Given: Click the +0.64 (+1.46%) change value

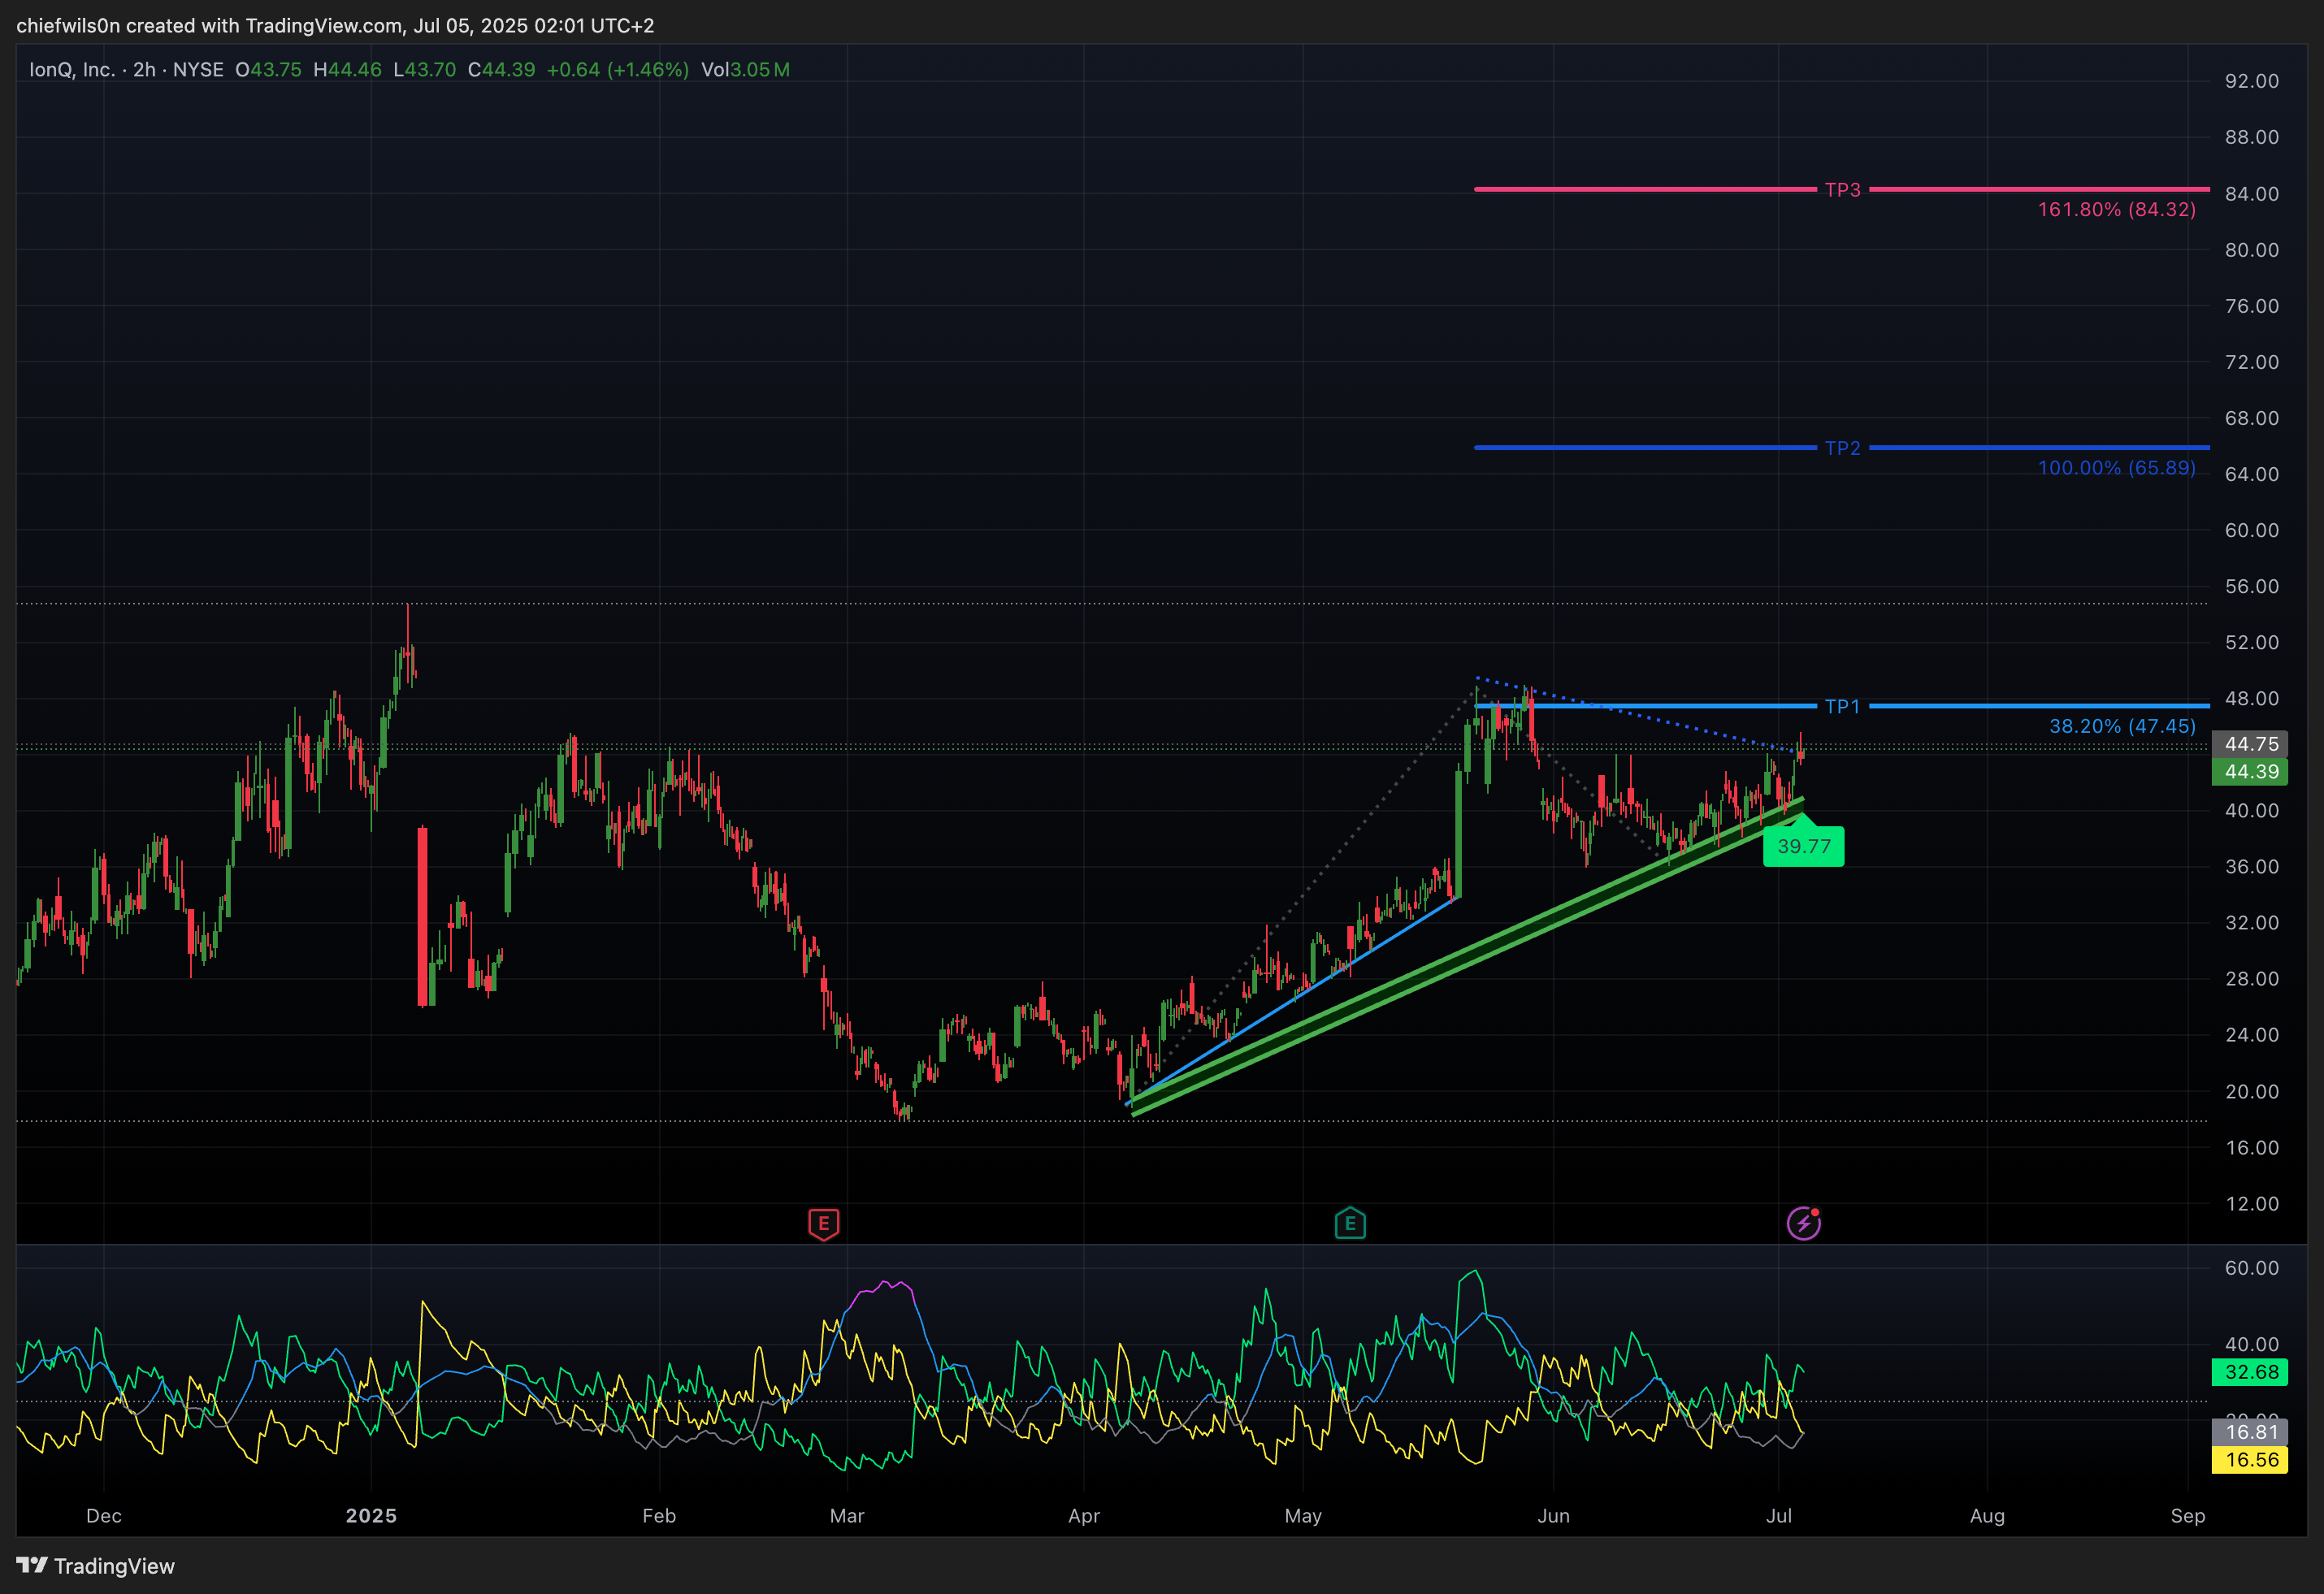Looking at the screenshot, I should click(x=617, y=70).
